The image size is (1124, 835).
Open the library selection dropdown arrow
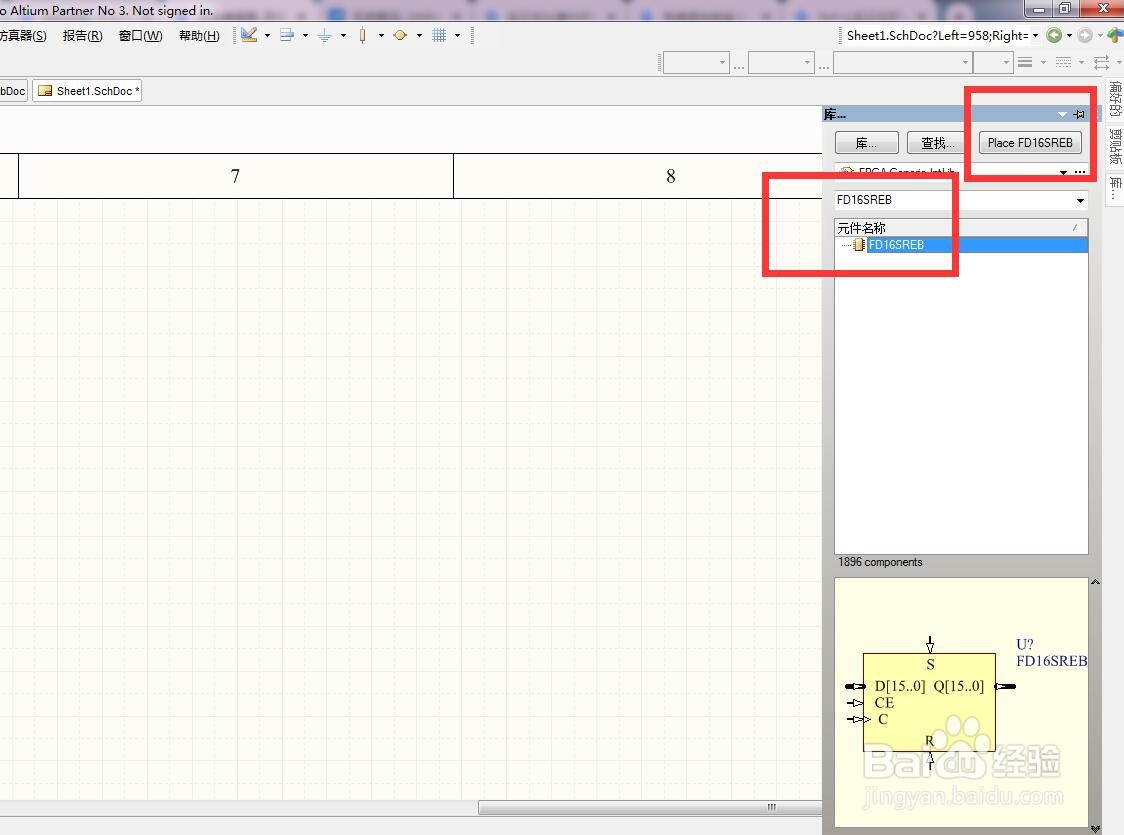pos(1063,172)
